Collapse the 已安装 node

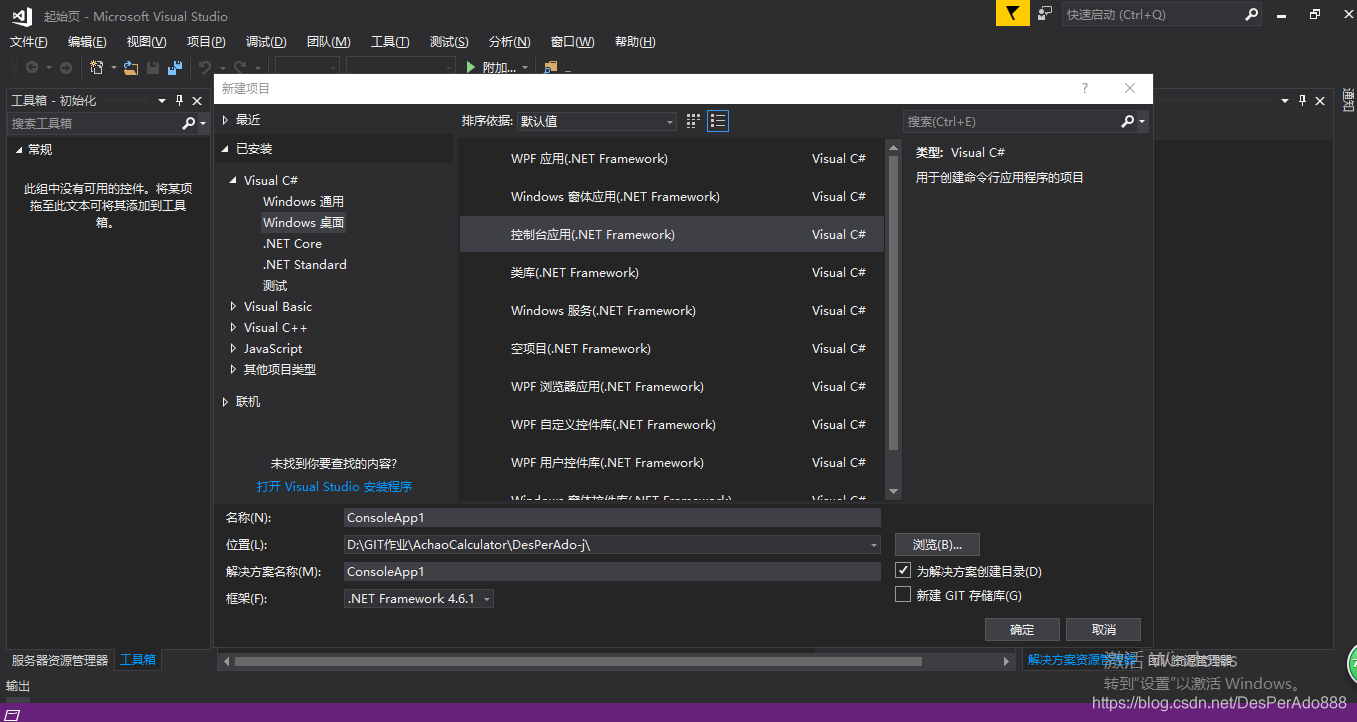(225, 149)
